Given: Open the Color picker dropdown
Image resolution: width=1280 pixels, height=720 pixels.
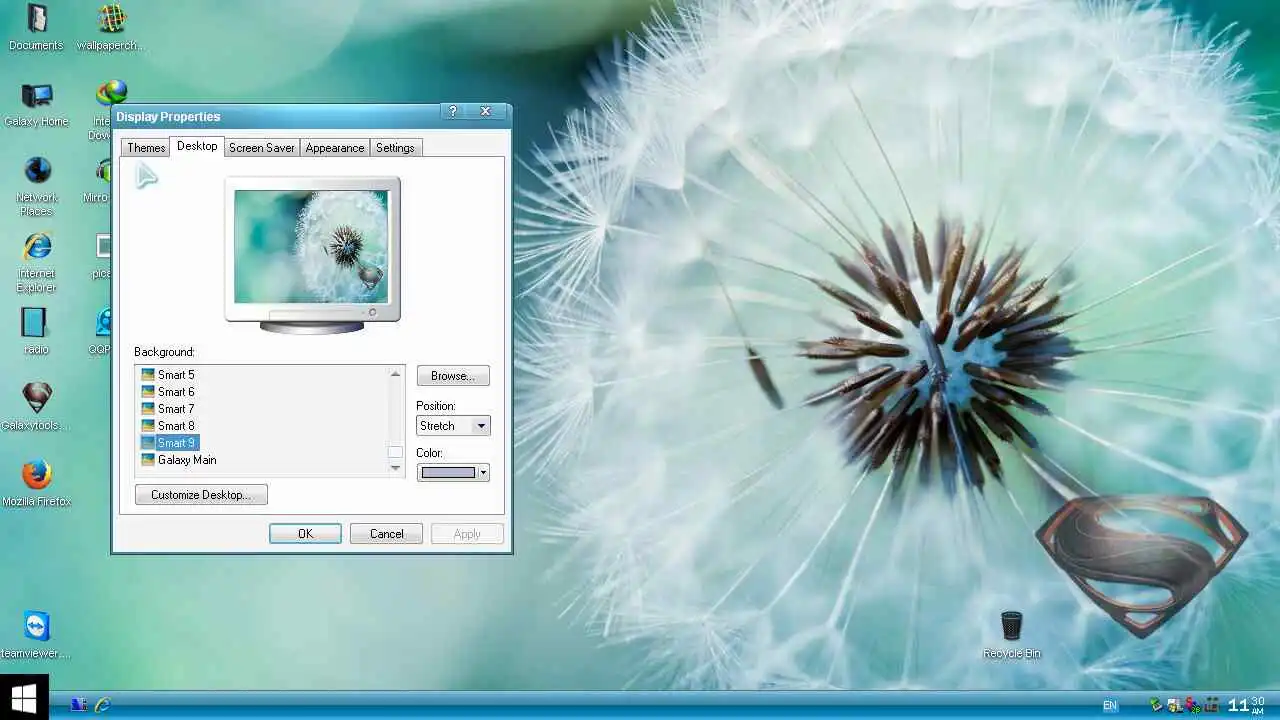Looking at the screenshot, I should 453,472.
